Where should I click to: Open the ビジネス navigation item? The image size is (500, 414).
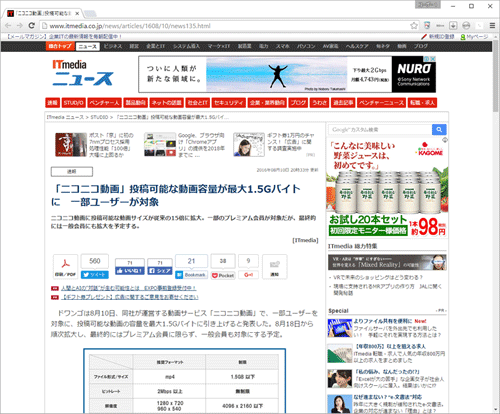pyautogui.click(x=113, y=46)
